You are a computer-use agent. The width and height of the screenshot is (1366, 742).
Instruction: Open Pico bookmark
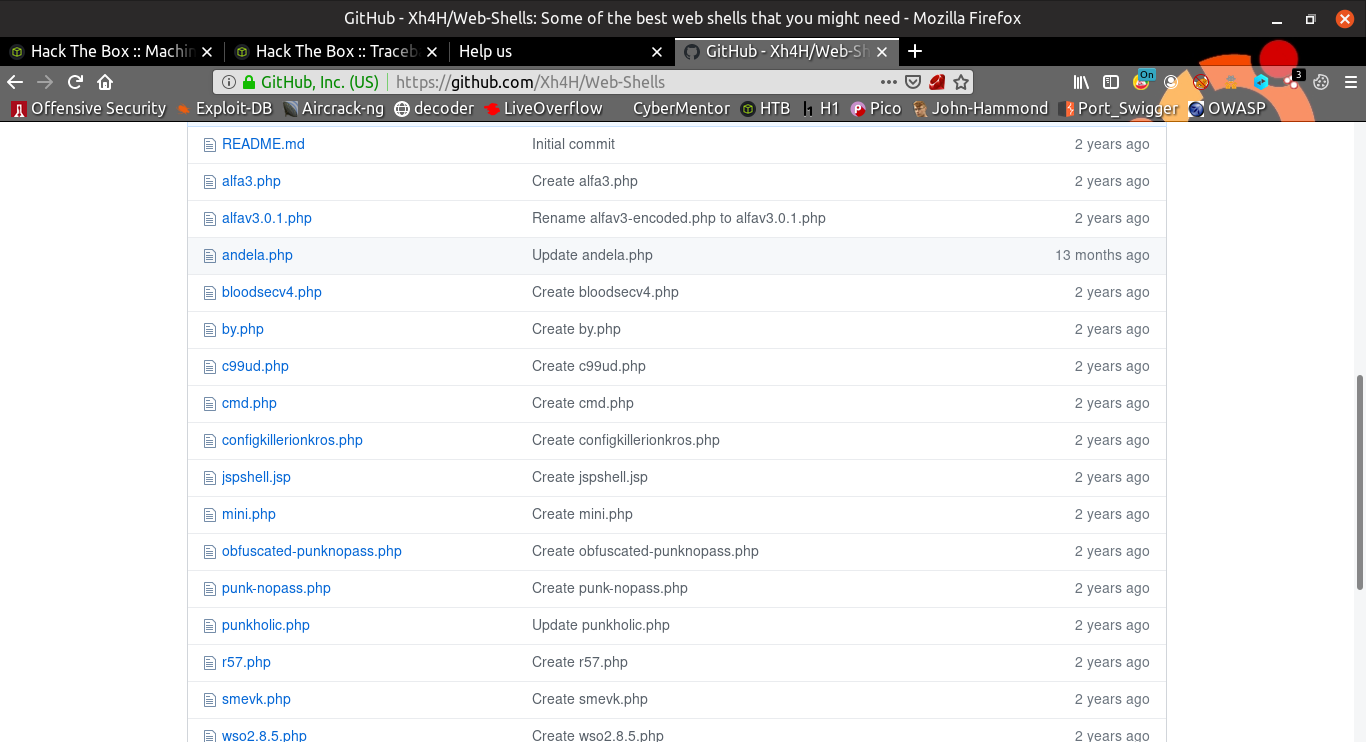(876, 108)
